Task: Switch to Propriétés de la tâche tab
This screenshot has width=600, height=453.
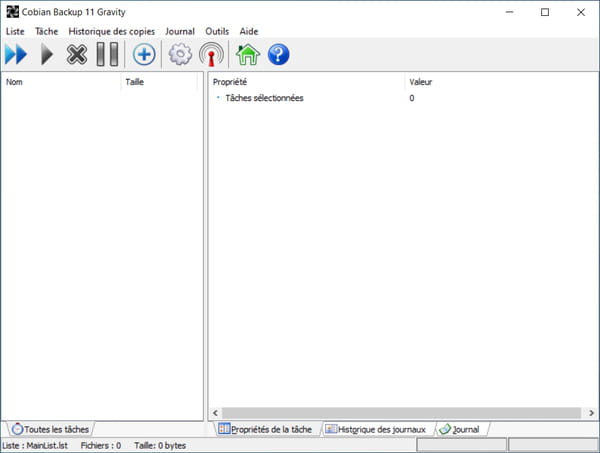Action: 266,429
